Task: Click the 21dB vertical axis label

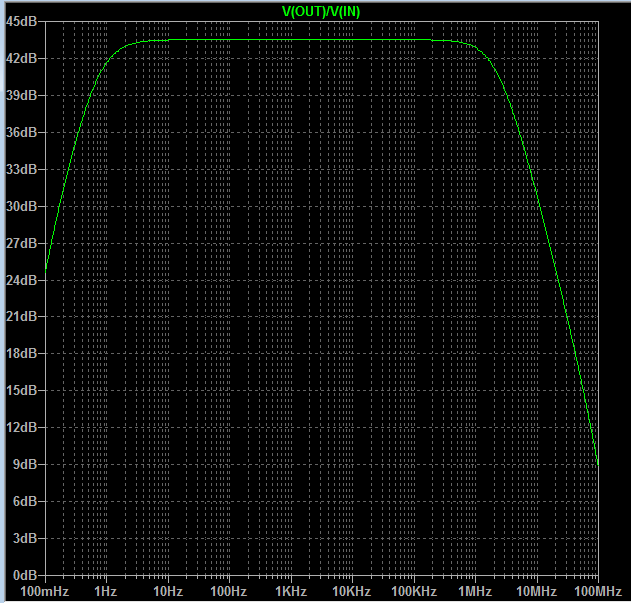Action: coord(21,316)
